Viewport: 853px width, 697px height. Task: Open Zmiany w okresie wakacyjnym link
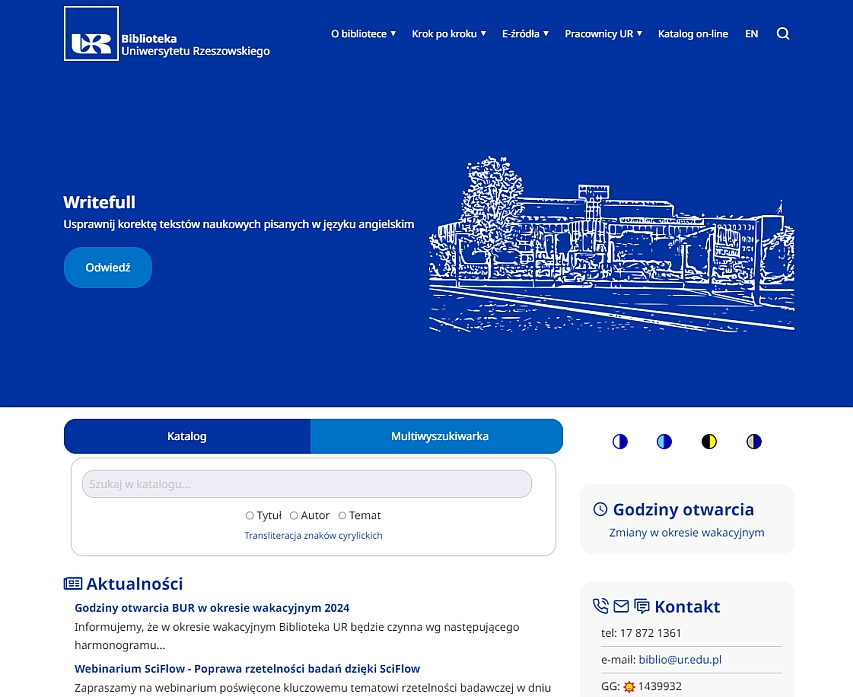coord(687,533)
